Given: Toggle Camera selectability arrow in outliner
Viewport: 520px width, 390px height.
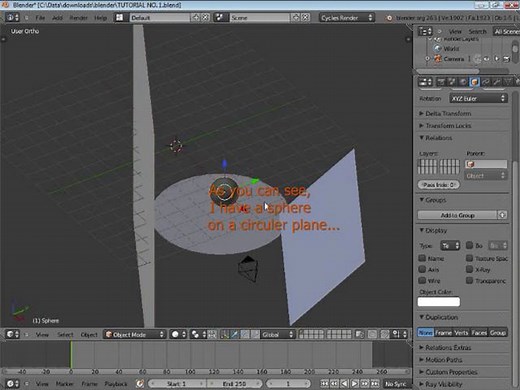Looking at the screenshot, I should pyautogui.click(x=497, y=59).
